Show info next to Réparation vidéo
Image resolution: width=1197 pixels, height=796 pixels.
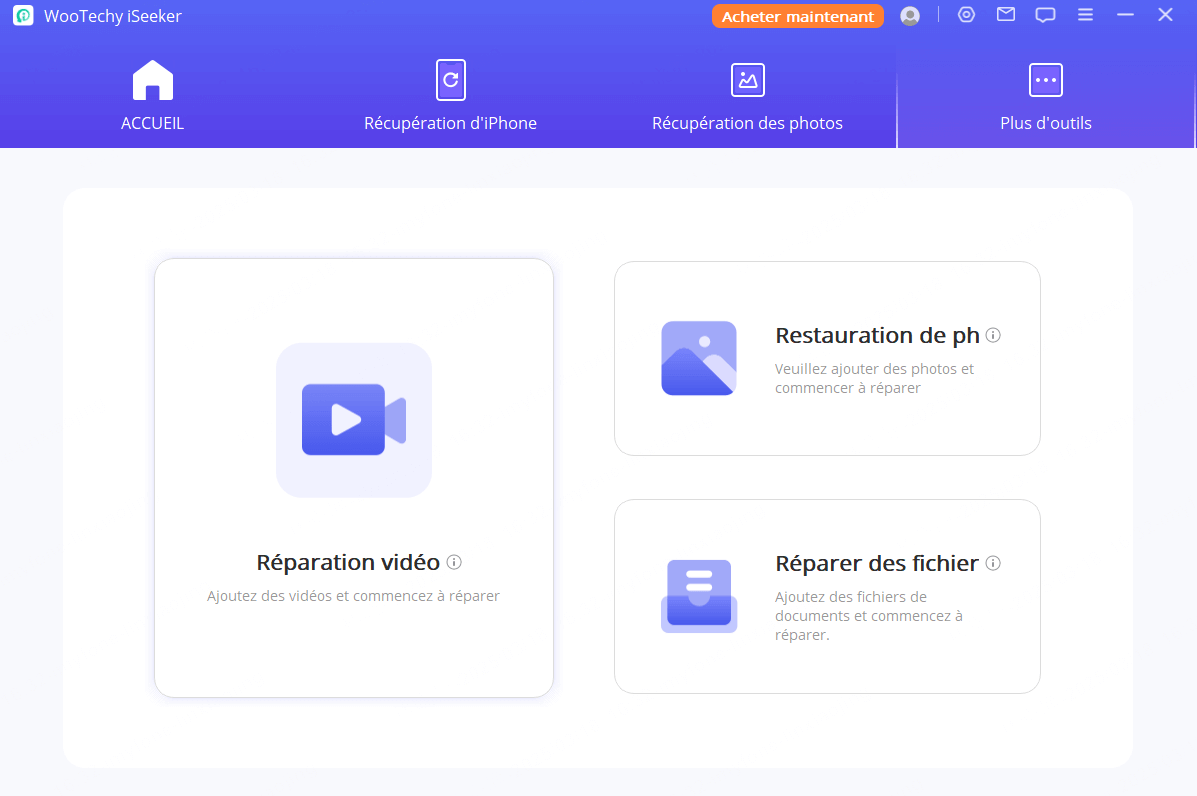pos(454,562)
